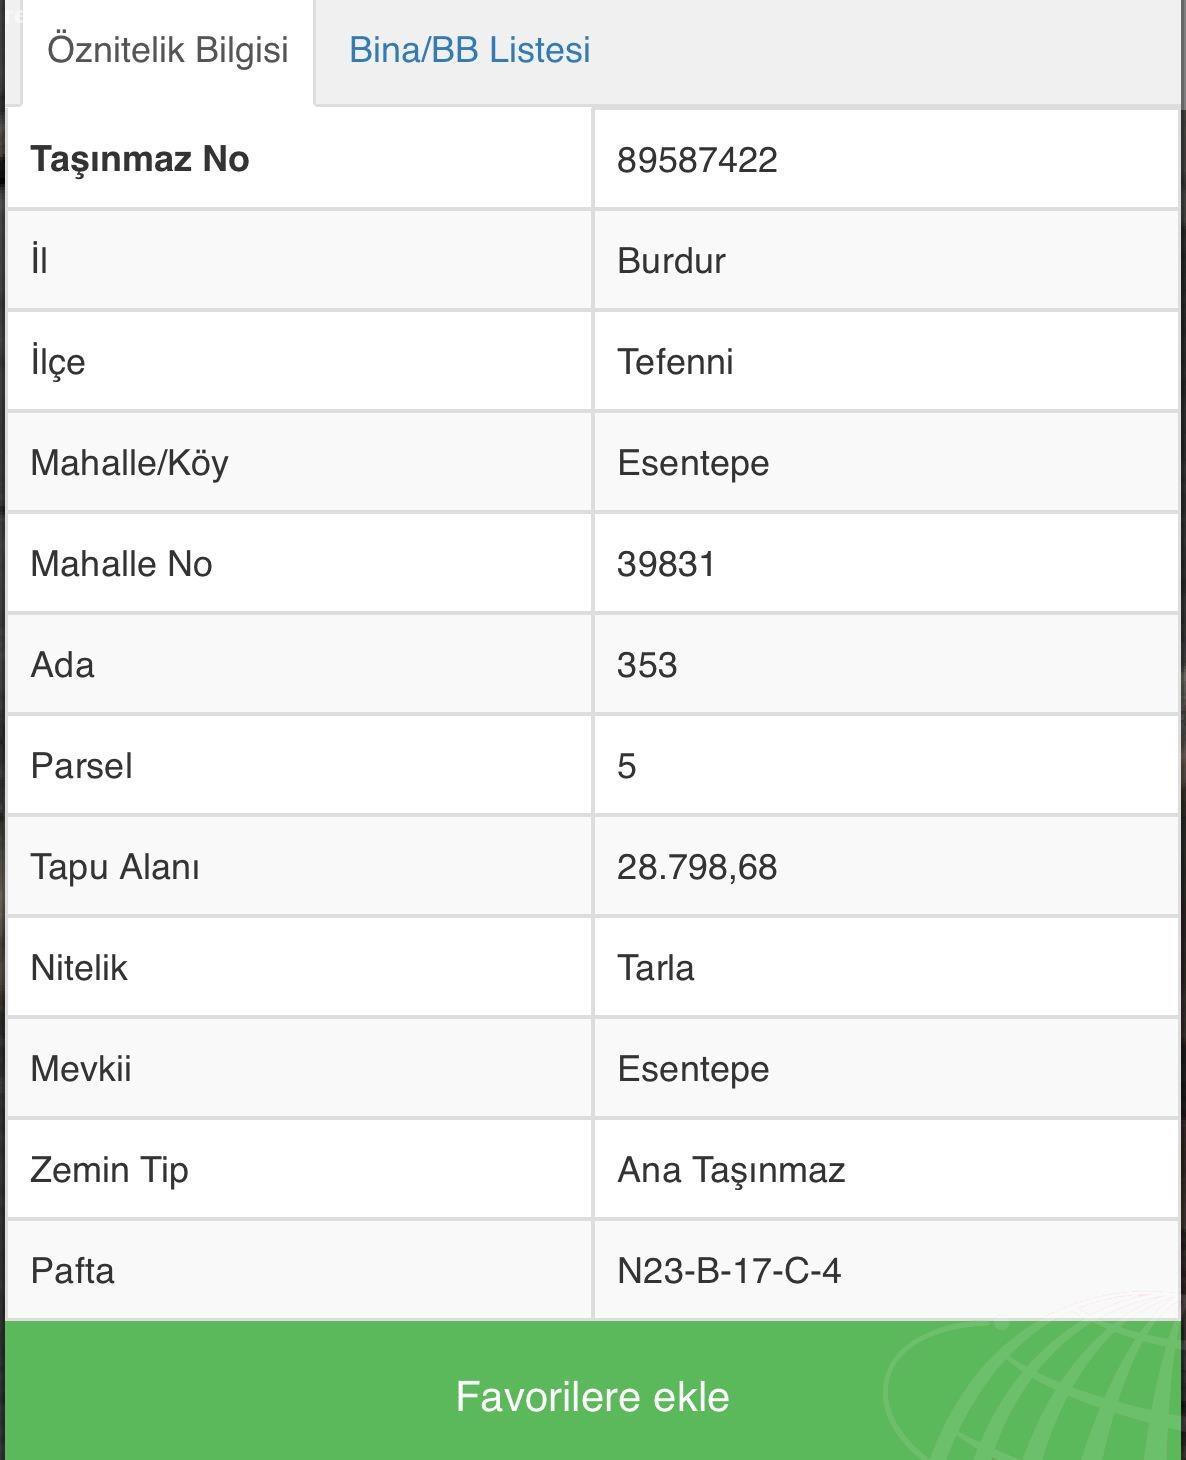Select the Pafta row label
Image resolution: width=1186 pixels, height=1460 pixels.
tap(72, 1271)
